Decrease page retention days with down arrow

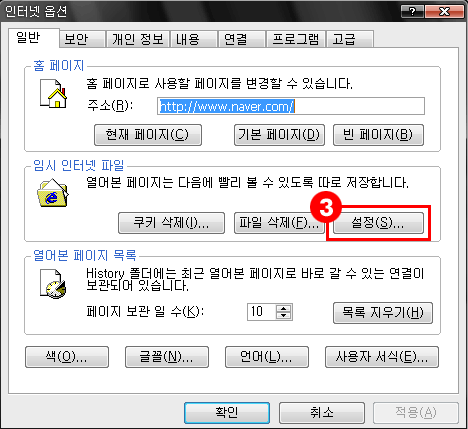[x=283, y=316]
